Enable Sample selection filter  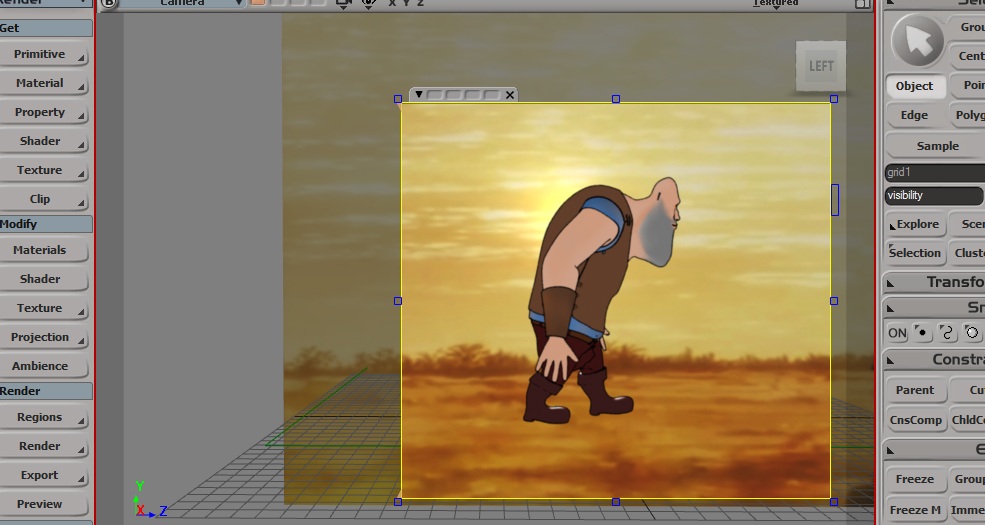[x=936, y=146]
